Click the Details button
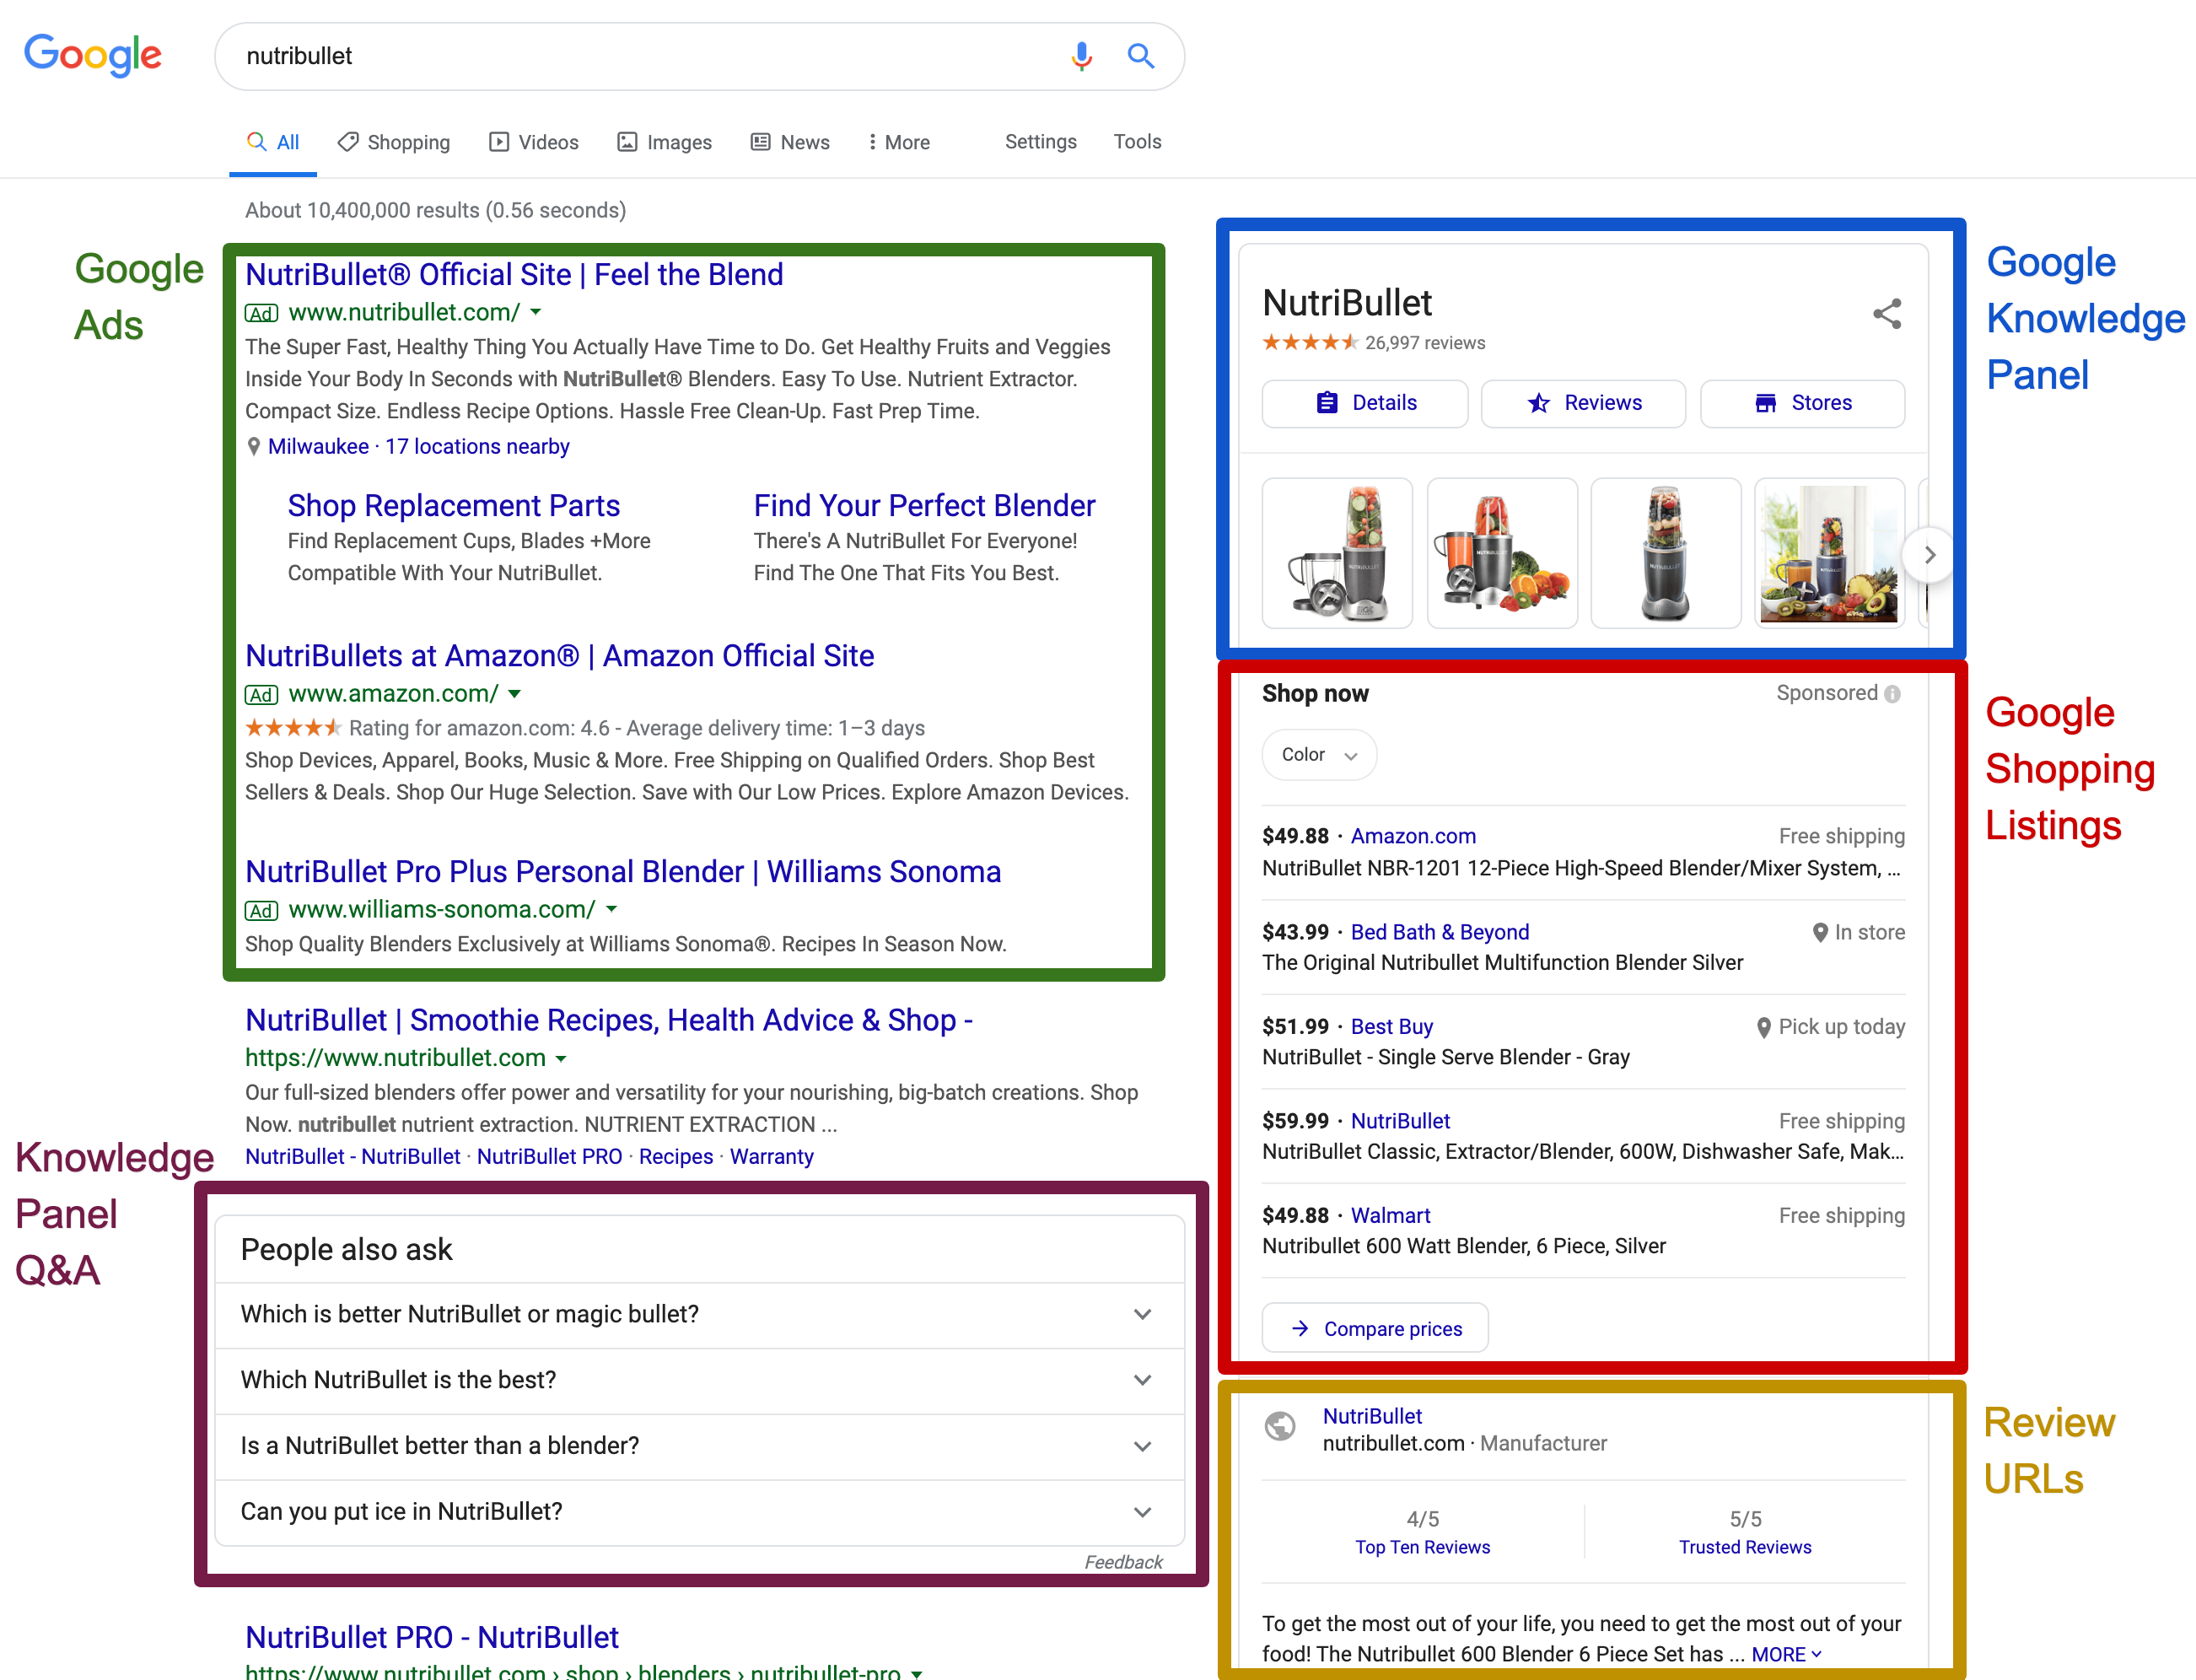 (1365, 403)
